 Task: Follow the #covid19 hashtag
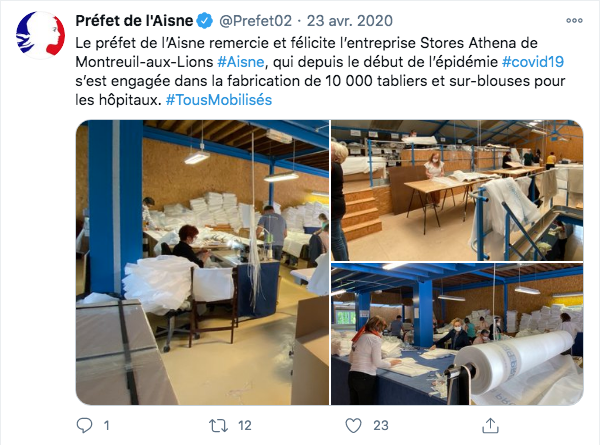(x=533, y=62)
